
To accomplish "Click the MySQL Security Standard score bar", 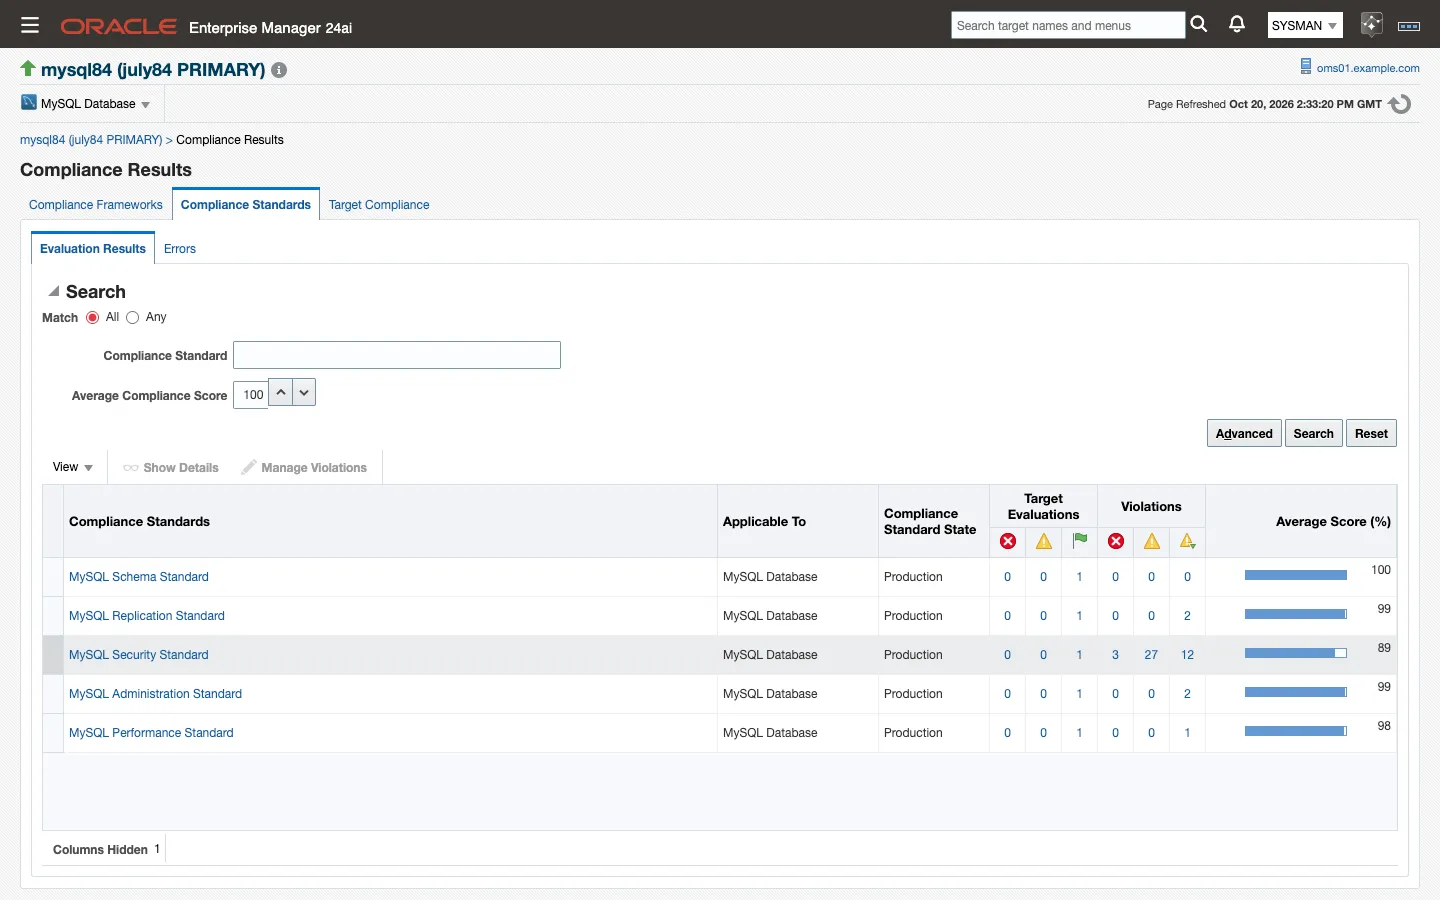I will point(1296,653).
